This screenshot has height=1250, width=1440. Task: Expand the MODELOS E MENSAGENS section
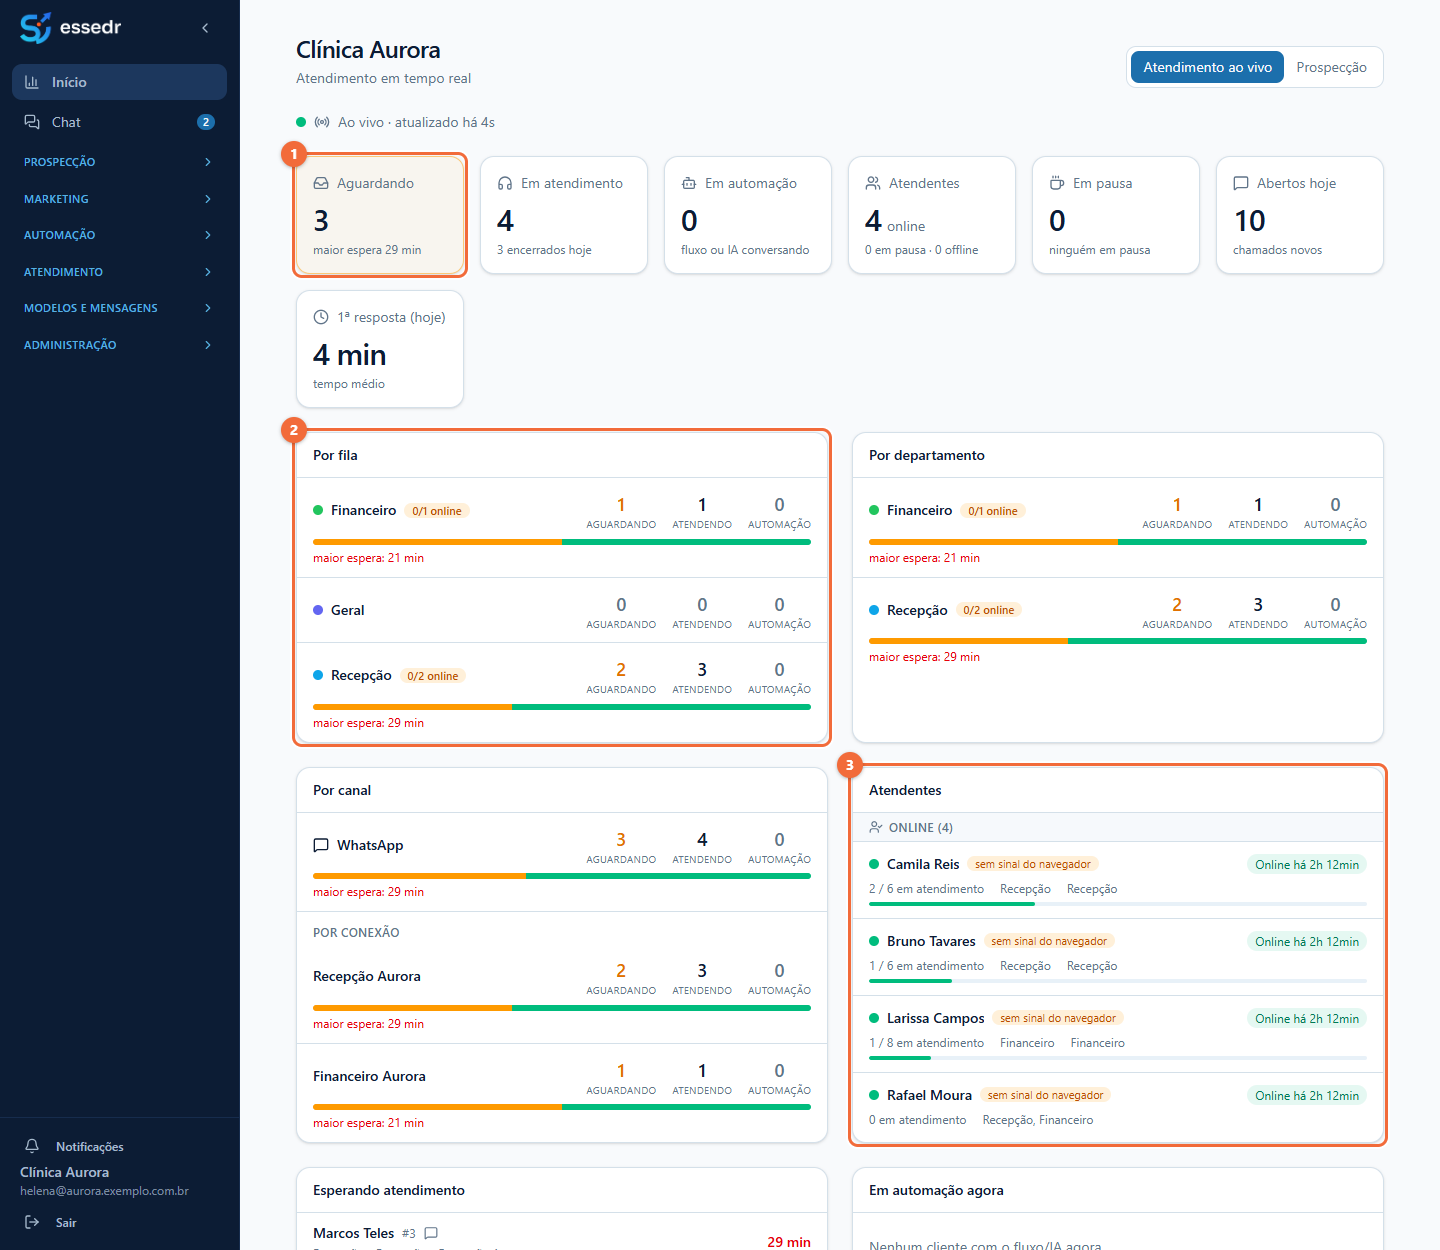(x=119, y=308)
